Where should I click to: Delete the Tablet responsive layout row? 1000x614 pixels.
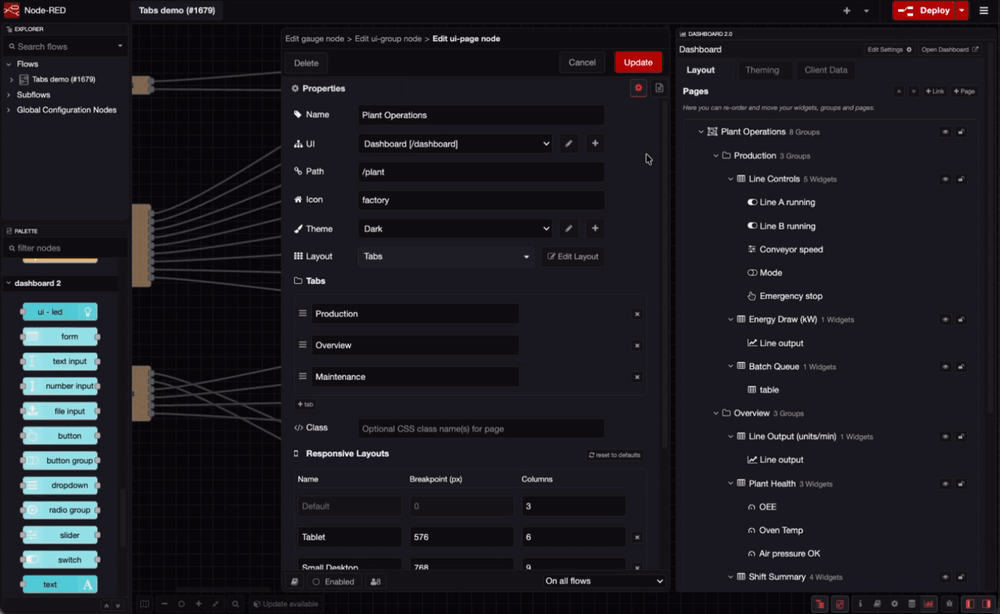636,537
